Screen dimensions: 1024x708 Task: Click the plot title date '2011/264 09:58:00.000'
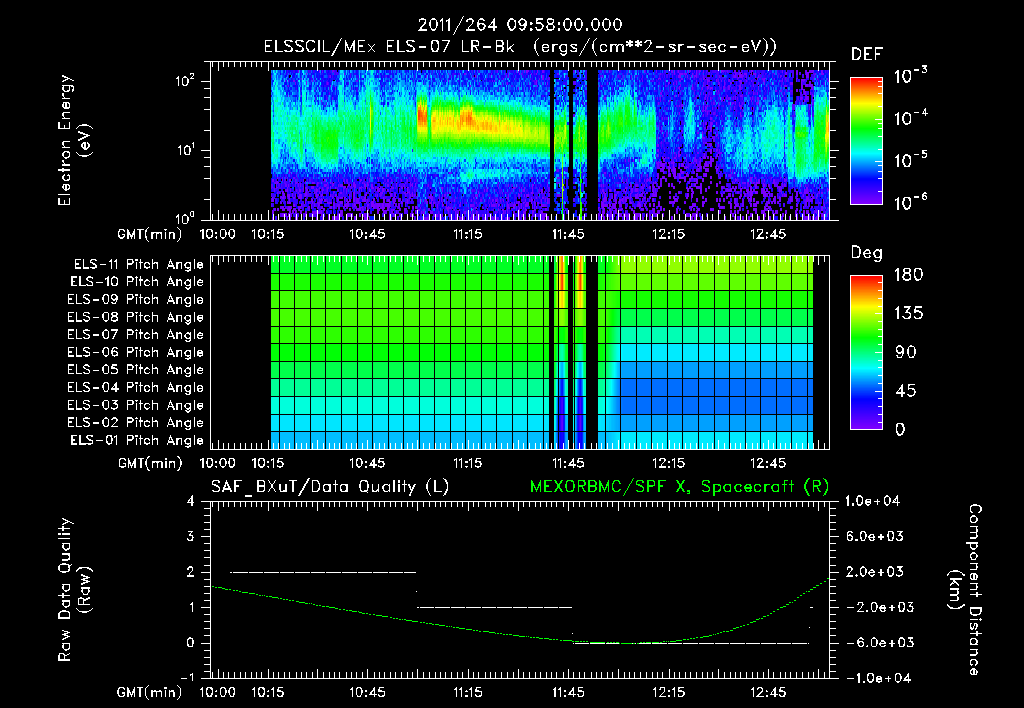[x=520, y=25]
